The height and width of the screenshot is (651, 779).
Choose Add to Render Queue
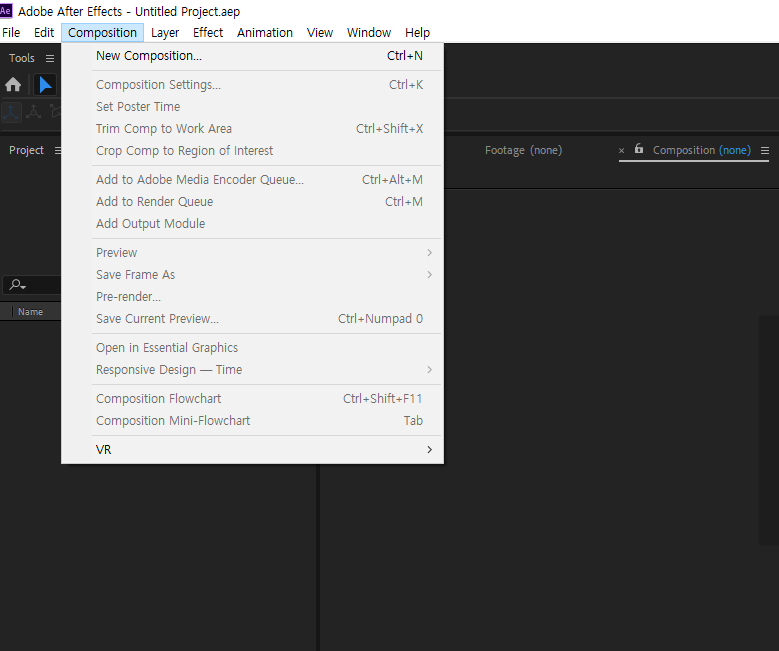pos(252,202)
